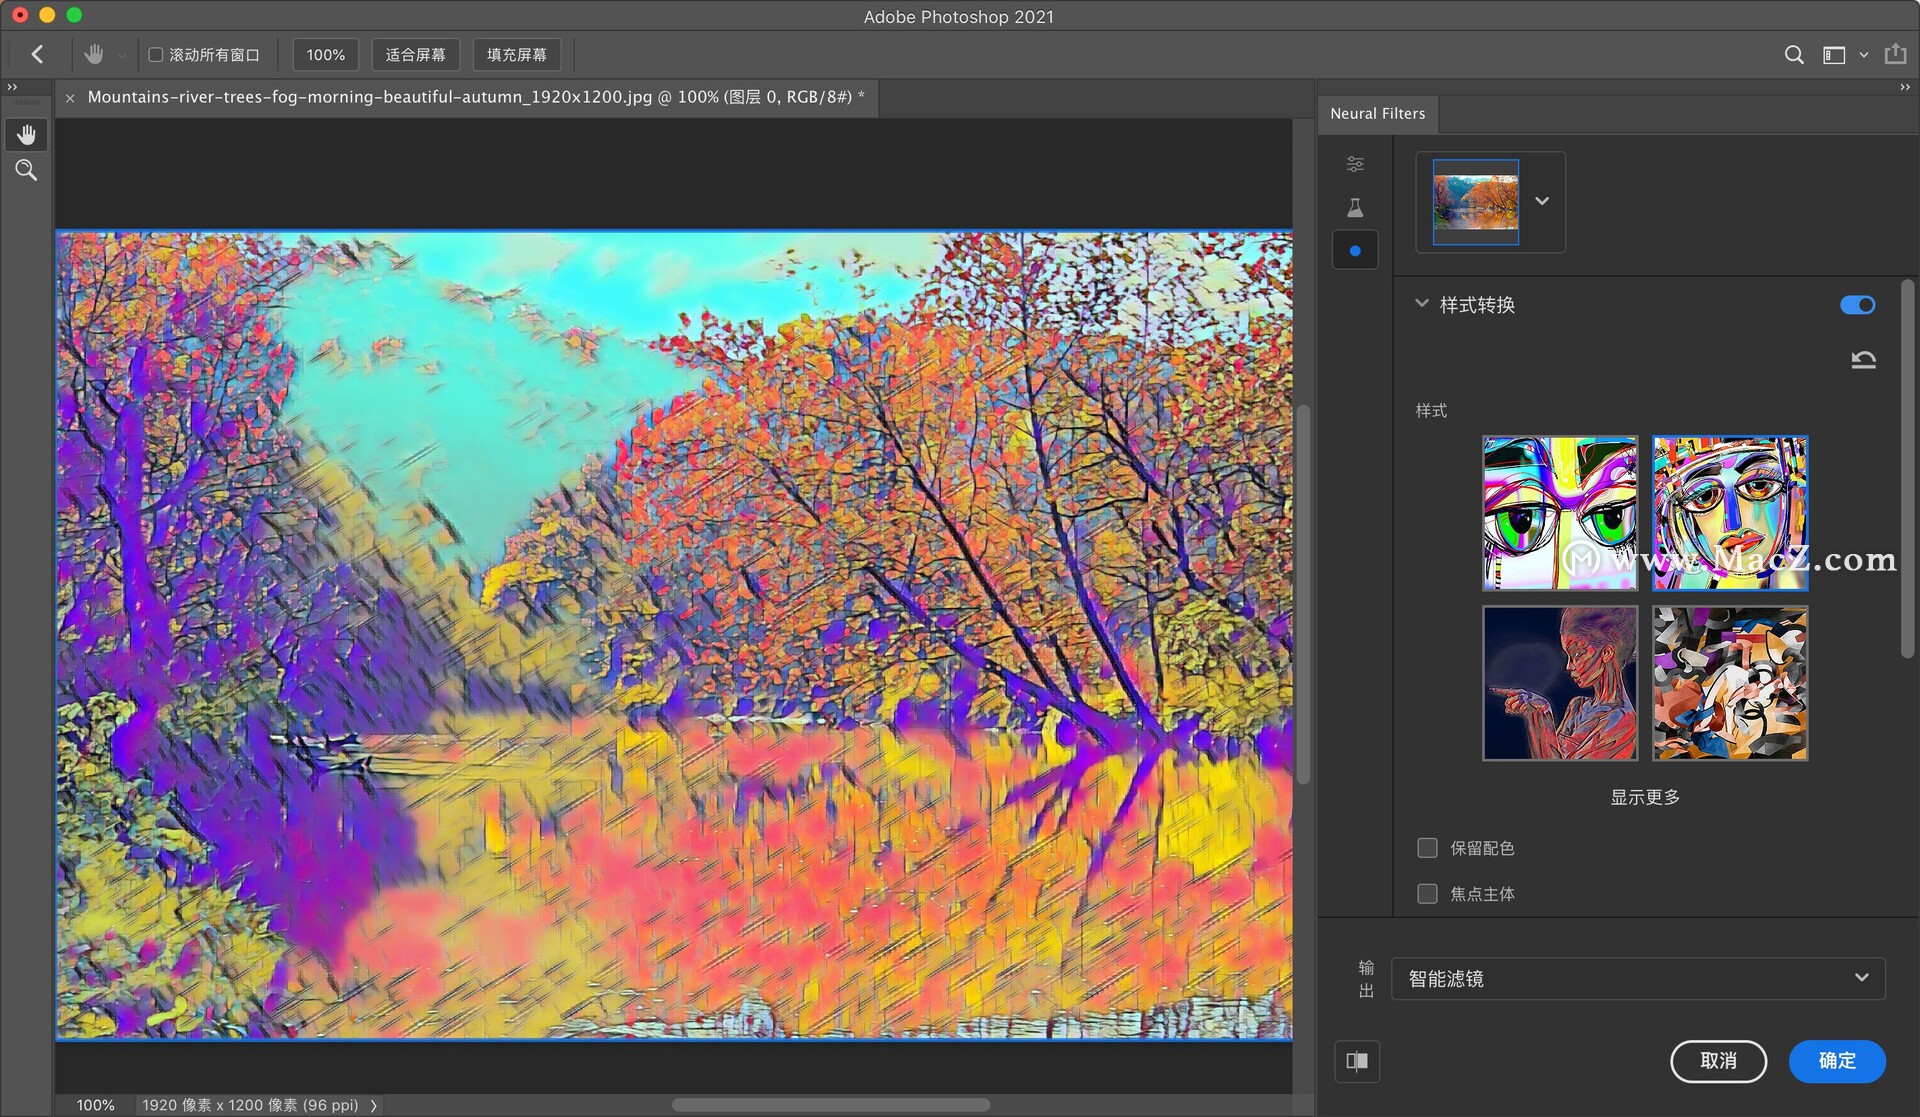Image resolution: width=1920 pixels, height=1117 pixels.
Task: Open the workspace layout icon
Action: point(1834,55)
